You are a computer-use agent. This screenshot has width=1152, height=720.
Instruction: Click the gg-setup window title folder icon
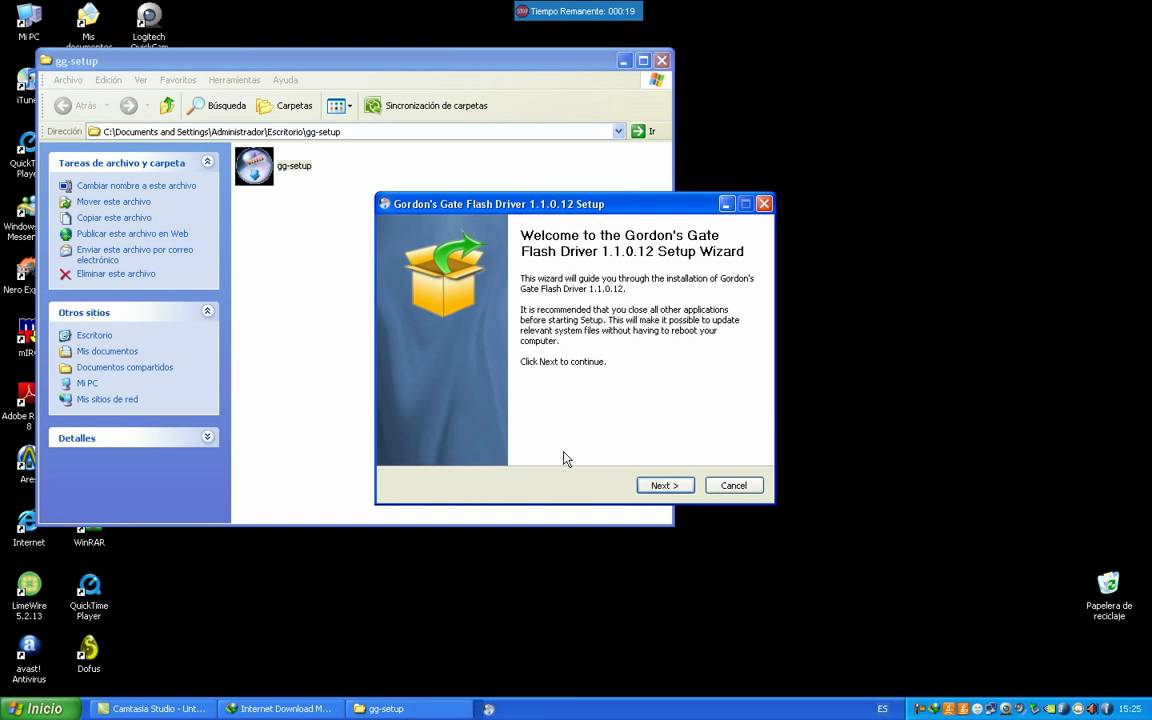46,60
